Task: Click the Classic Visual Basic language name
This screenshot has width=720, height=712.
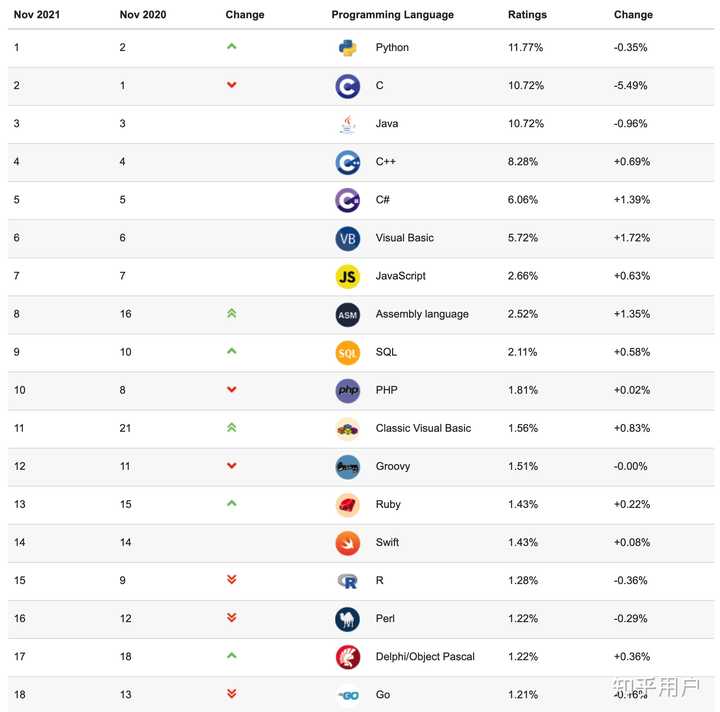Action: click(423, 428)
